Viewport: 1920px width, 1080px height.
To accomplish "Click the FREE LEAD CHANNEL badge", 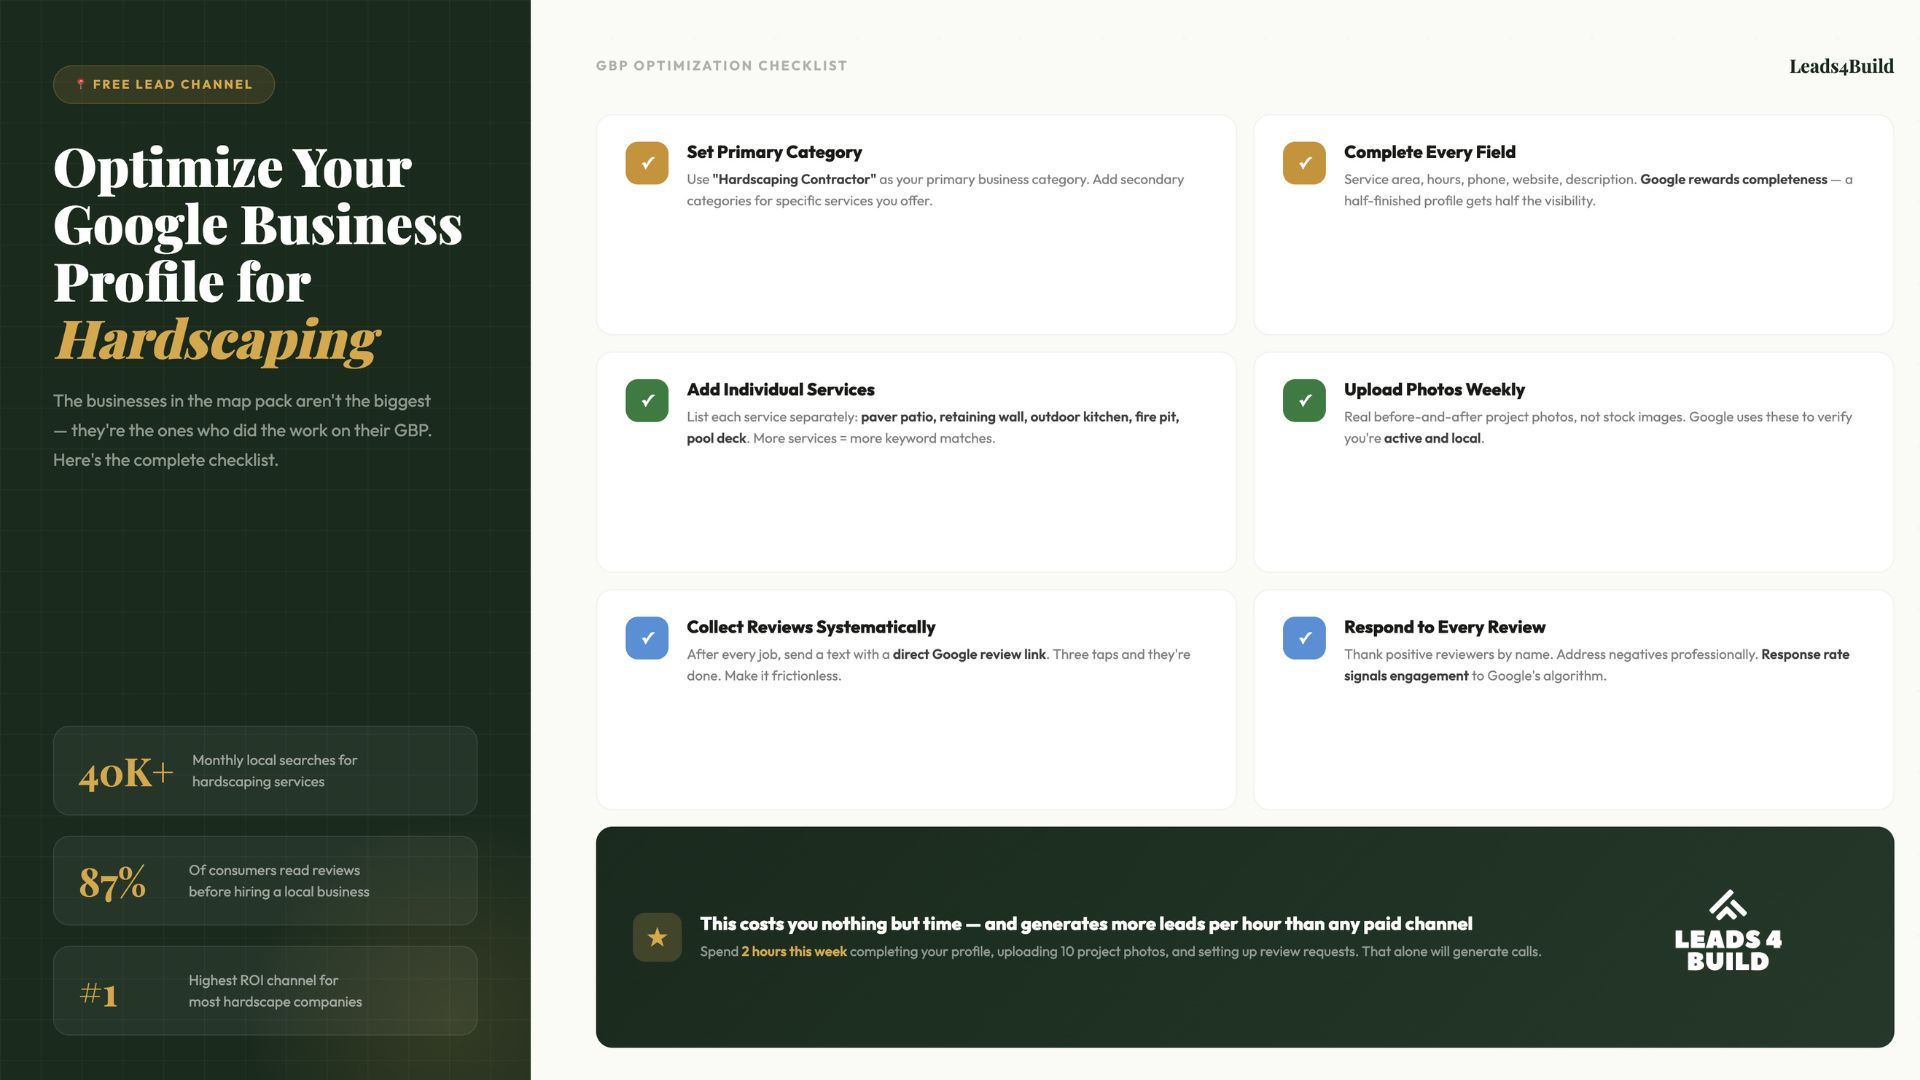I will point(164,85).
